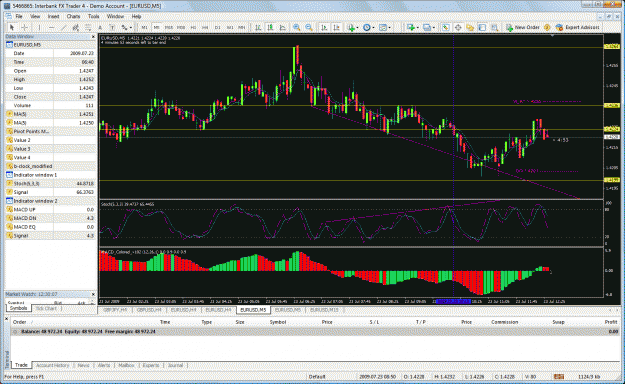
Task: Switch to the GBPJPY,H4 chart tab
Action: (115, 310)
